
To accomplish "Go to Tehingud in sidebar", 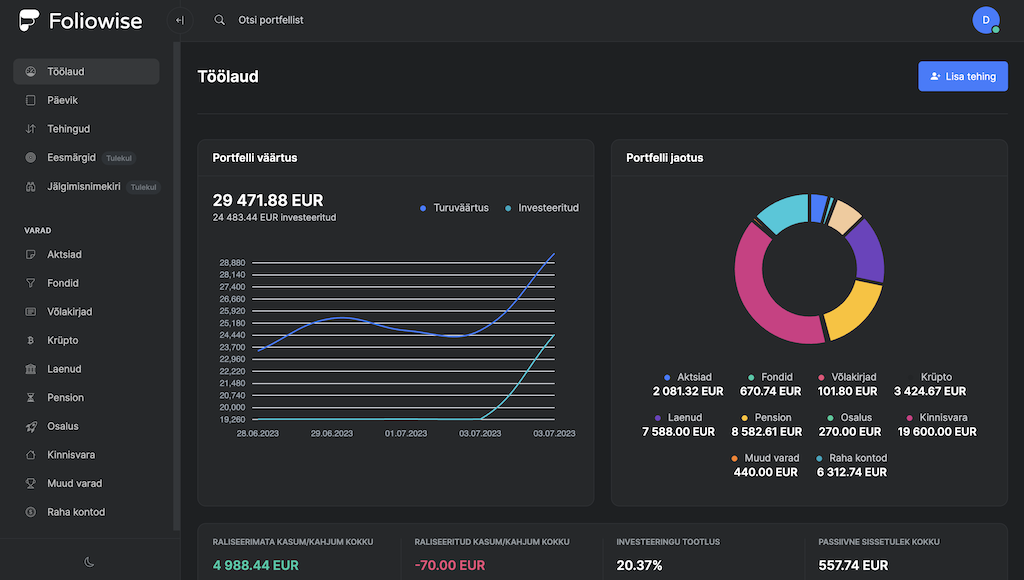I will [x=68, y=129].
